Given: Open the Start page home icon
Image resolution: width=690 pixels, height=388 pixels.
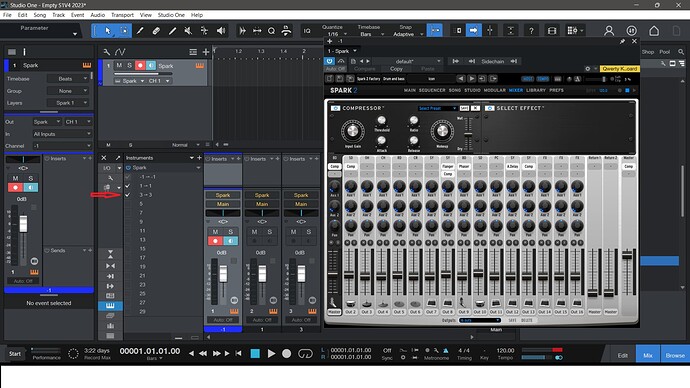Looking at the screenshot, I should coord(654,31).
